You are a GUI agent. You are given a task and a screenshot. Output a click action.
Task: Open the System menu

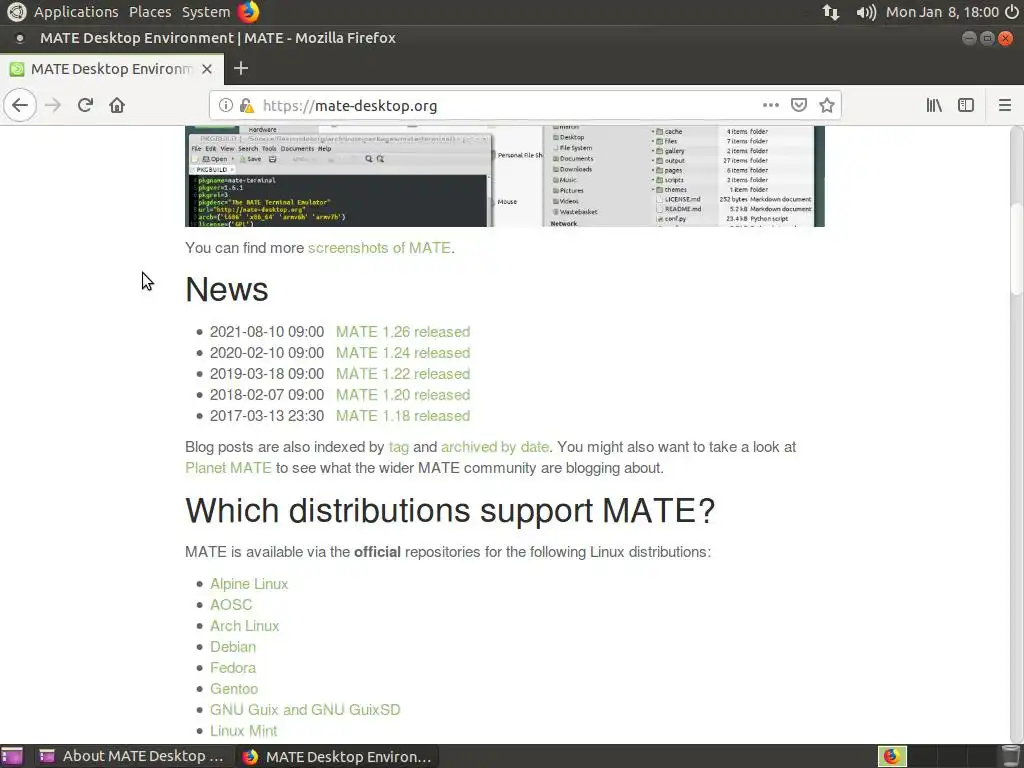pos(206,12)
